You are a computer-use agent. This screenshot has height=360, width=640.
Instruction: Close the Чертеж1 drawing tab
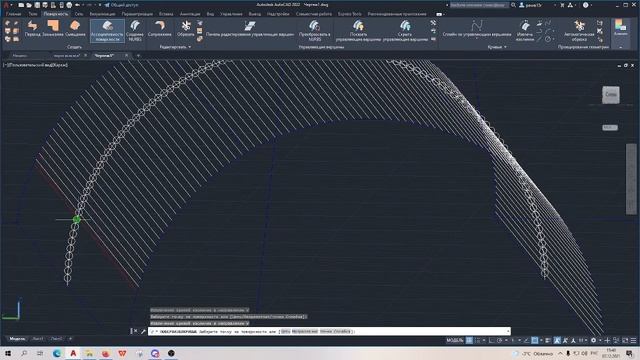tap(126, 56)
